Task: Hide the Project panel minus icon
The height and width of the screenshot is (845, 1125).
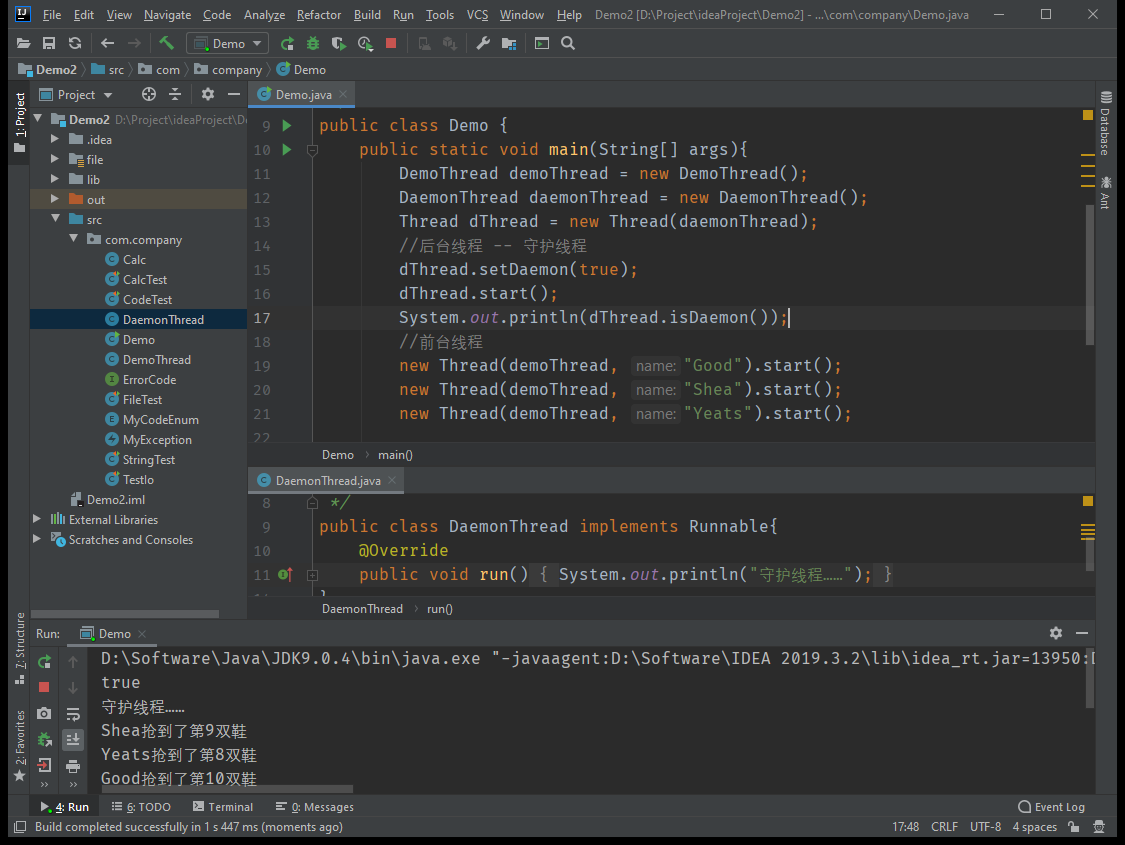Action: tap(233, 94)
